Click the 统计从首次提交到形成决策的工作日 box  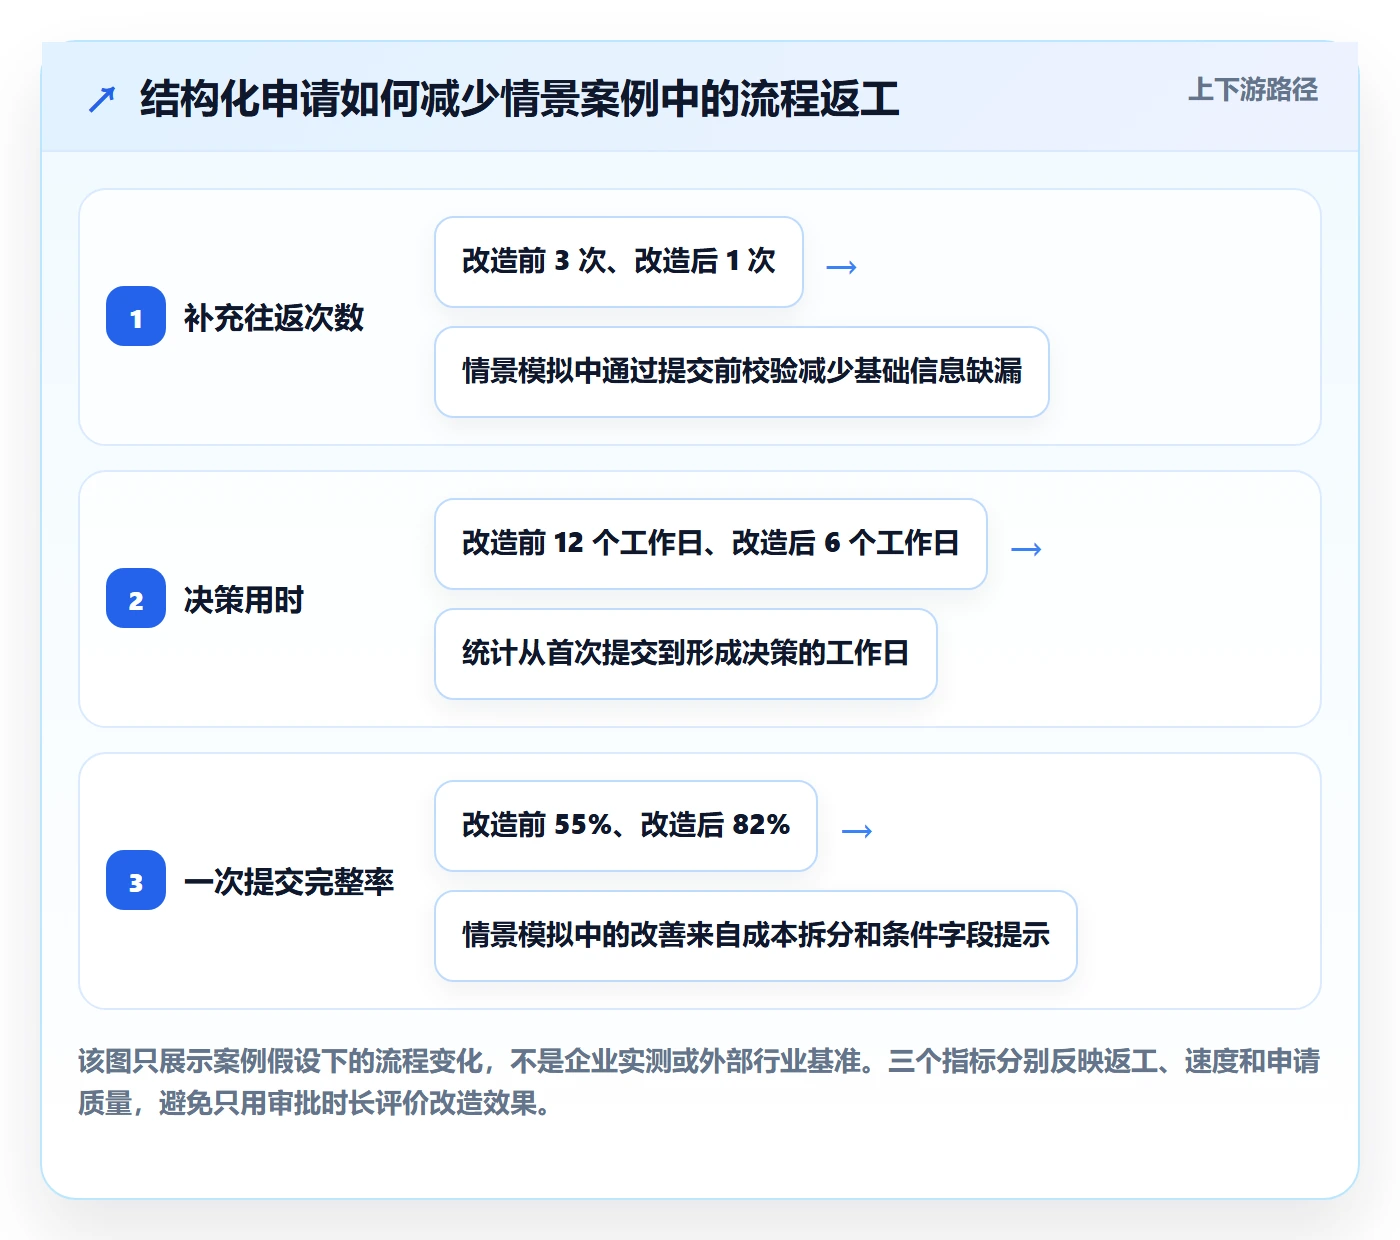coord(686,654)
